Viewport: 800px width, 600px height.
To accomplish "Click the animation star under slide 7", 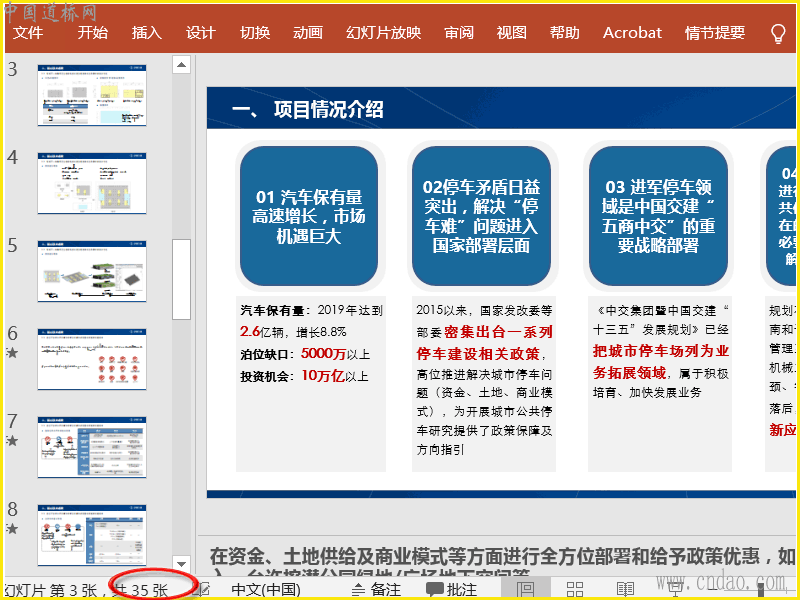I will [12, 440].
